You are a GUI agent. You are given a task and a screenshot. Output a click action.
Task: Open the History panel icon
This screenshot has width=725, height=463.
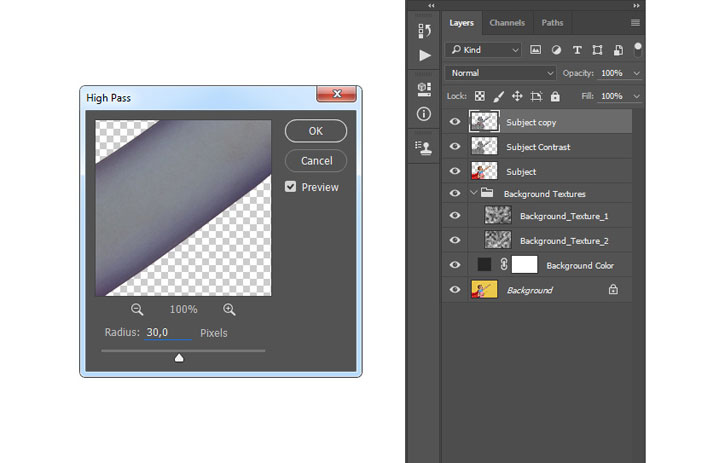(x=424, y=31)
